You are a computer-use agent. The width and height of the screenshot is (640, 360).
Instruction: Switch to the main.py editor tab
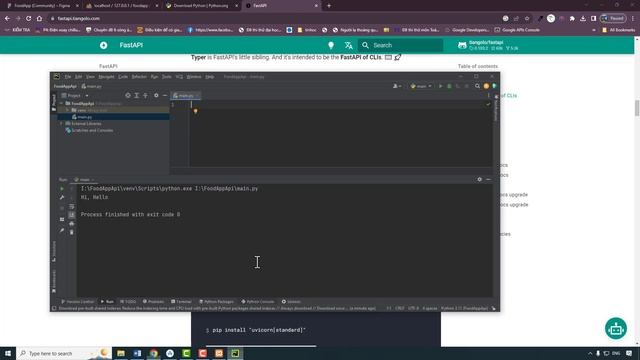tap(186, 96)
